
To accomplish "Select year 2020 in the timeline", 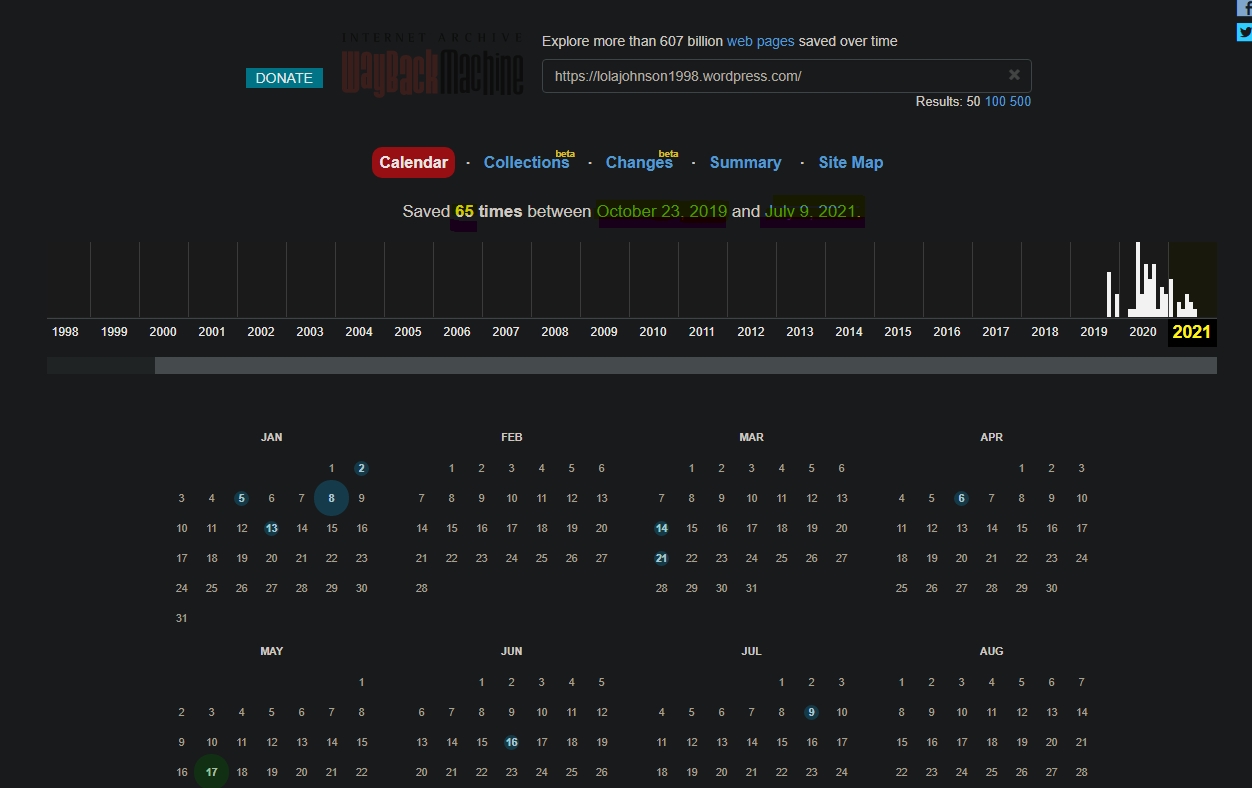I will point(1142,332).
